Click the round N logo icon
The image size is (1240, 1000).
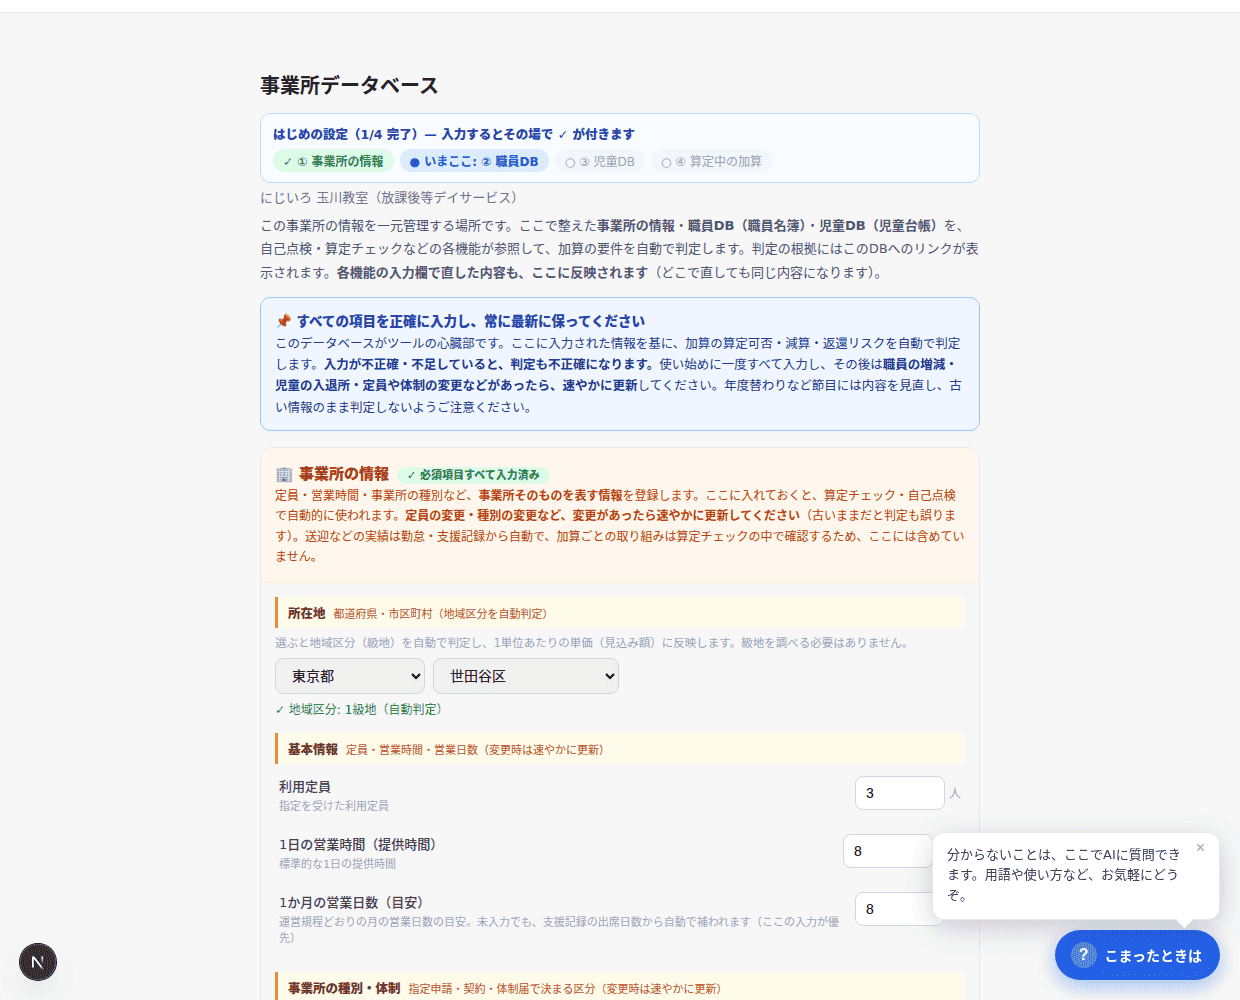point(38,962)
